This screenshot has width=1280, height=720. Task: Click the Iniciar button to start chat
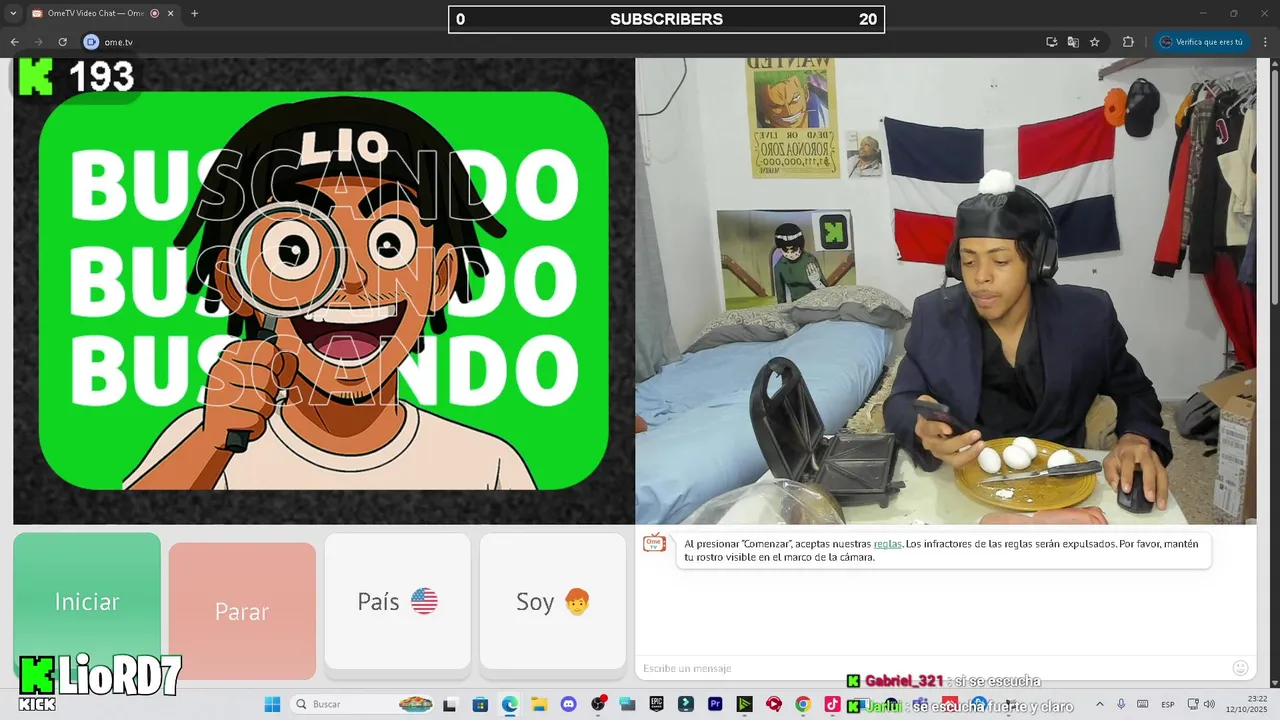87,601
